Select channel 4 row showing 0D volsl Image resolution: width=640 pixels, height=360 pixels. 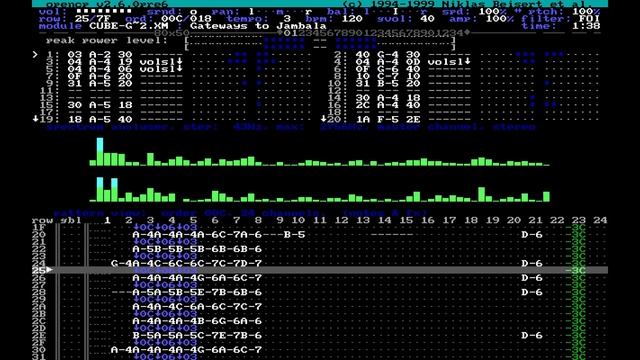point(464,62)
